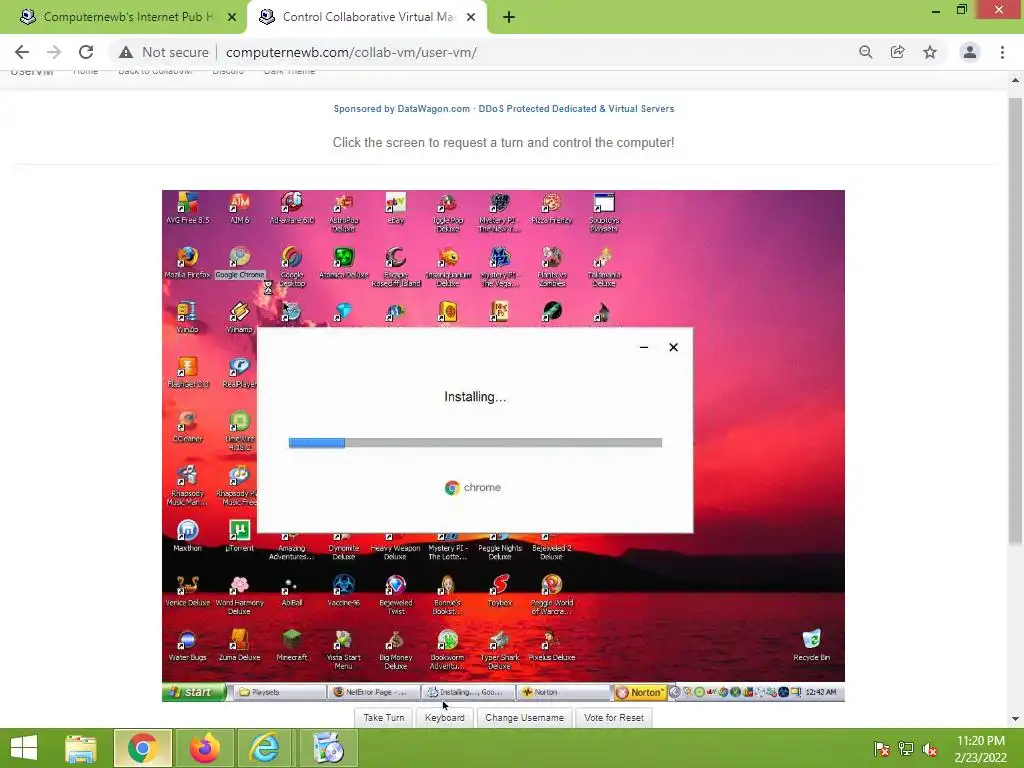The width and height of the screenshot is (1024, 768).
Task: Click the Change Username button
Action: click(x=524, y=717)
